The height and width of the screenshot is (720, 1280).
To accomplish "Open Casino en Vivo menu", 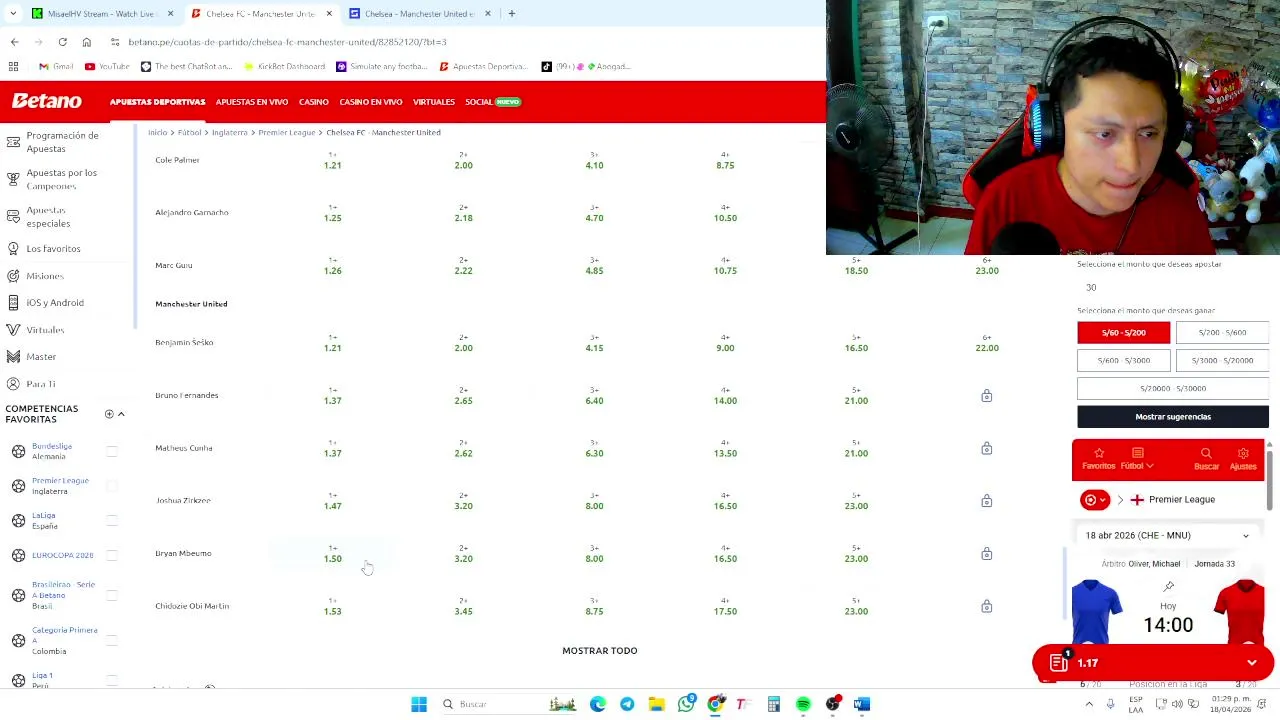I will tap(371, 102).
